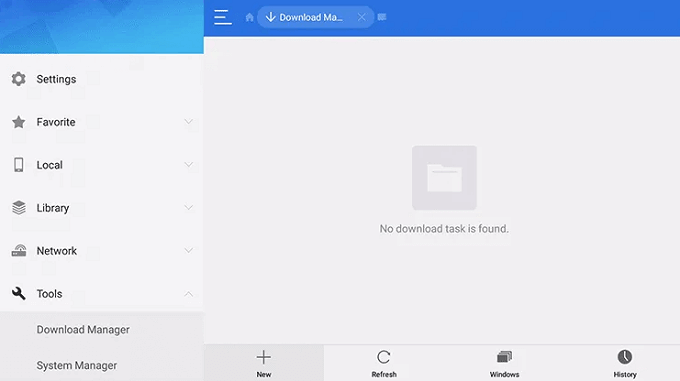Refresh the download list
Viewport: 680px width, 381px height.
384,363
